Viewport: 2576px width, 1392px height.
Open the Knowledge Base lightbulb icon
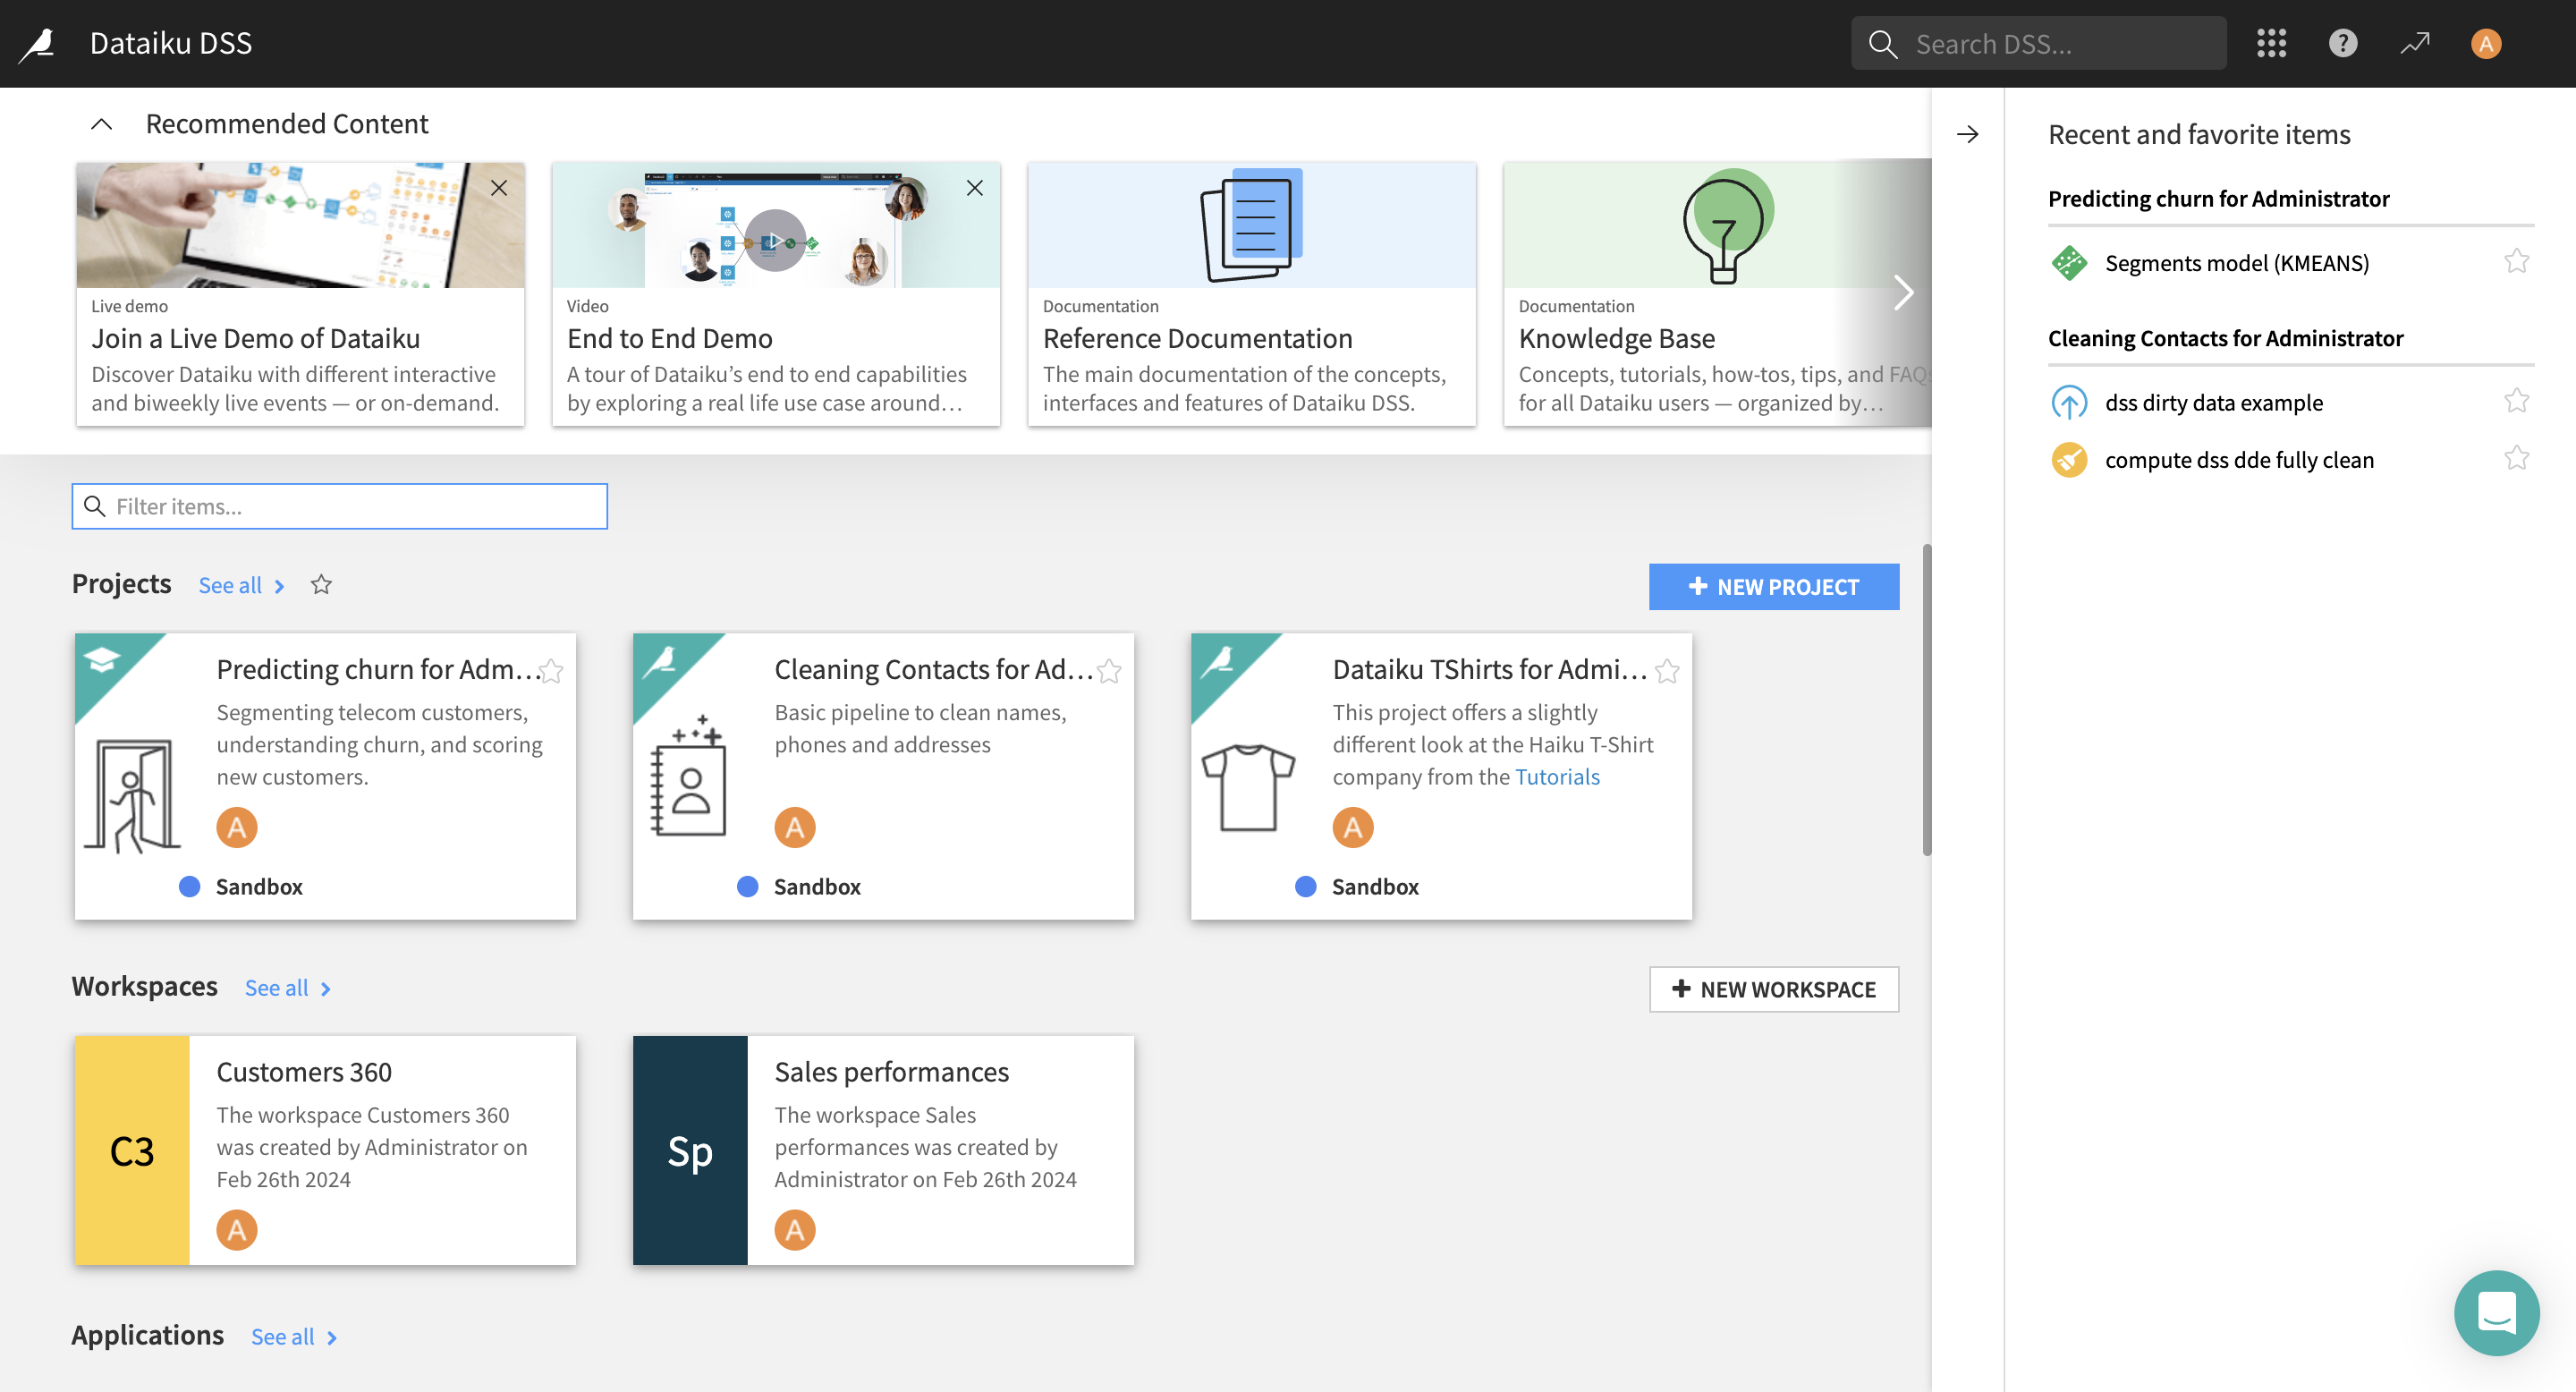[1727, 225]
